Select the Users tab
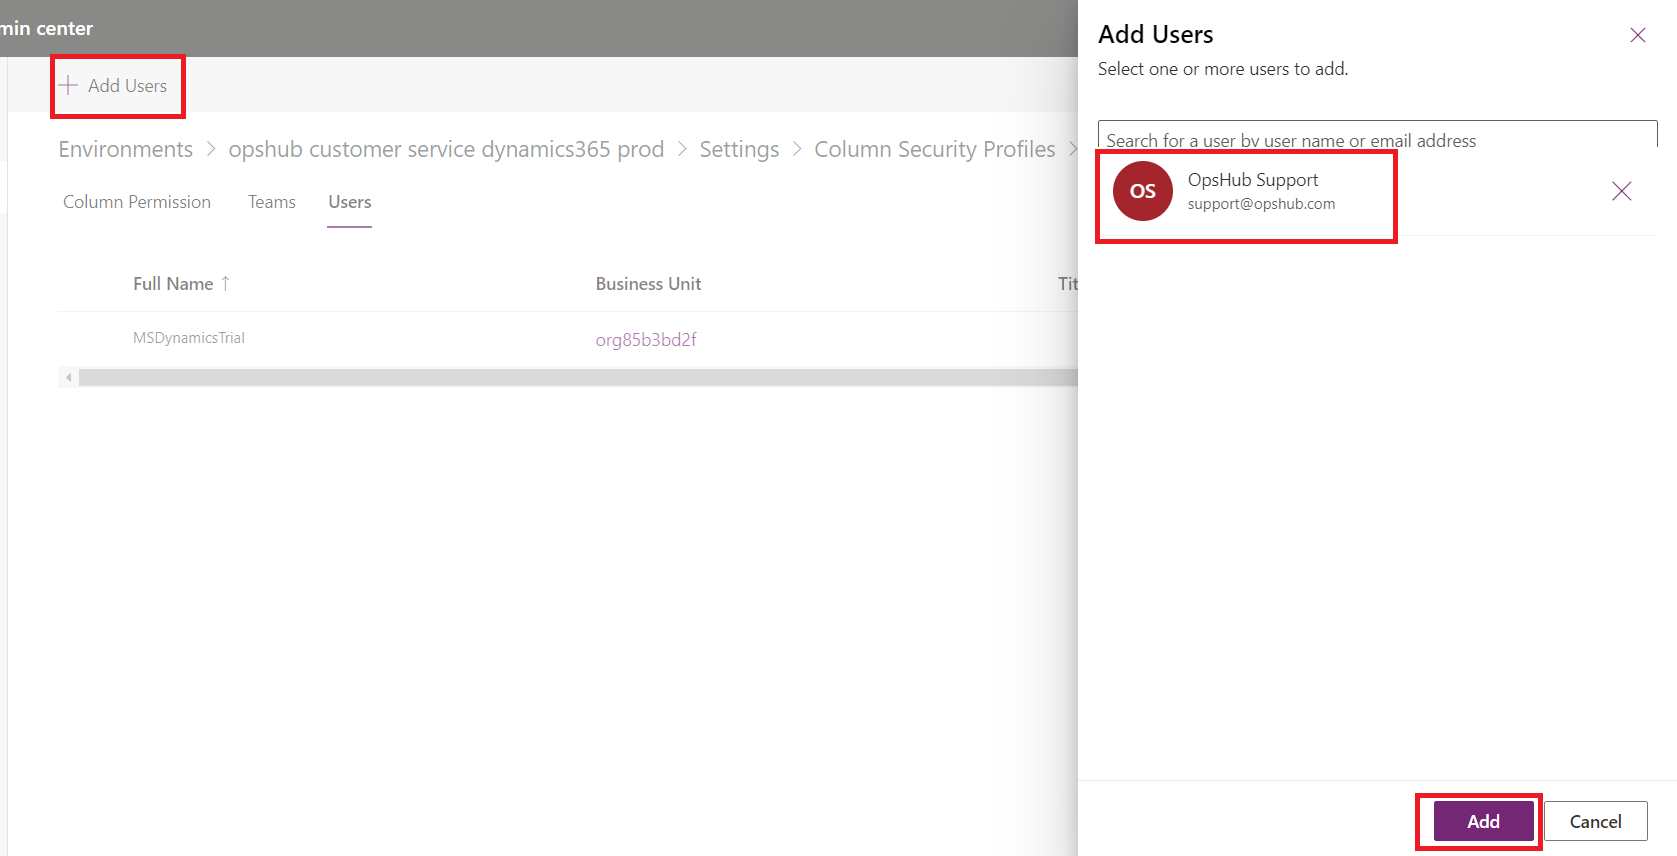Viewport: 1677px width, 856px height. click(x=349, y=202)
